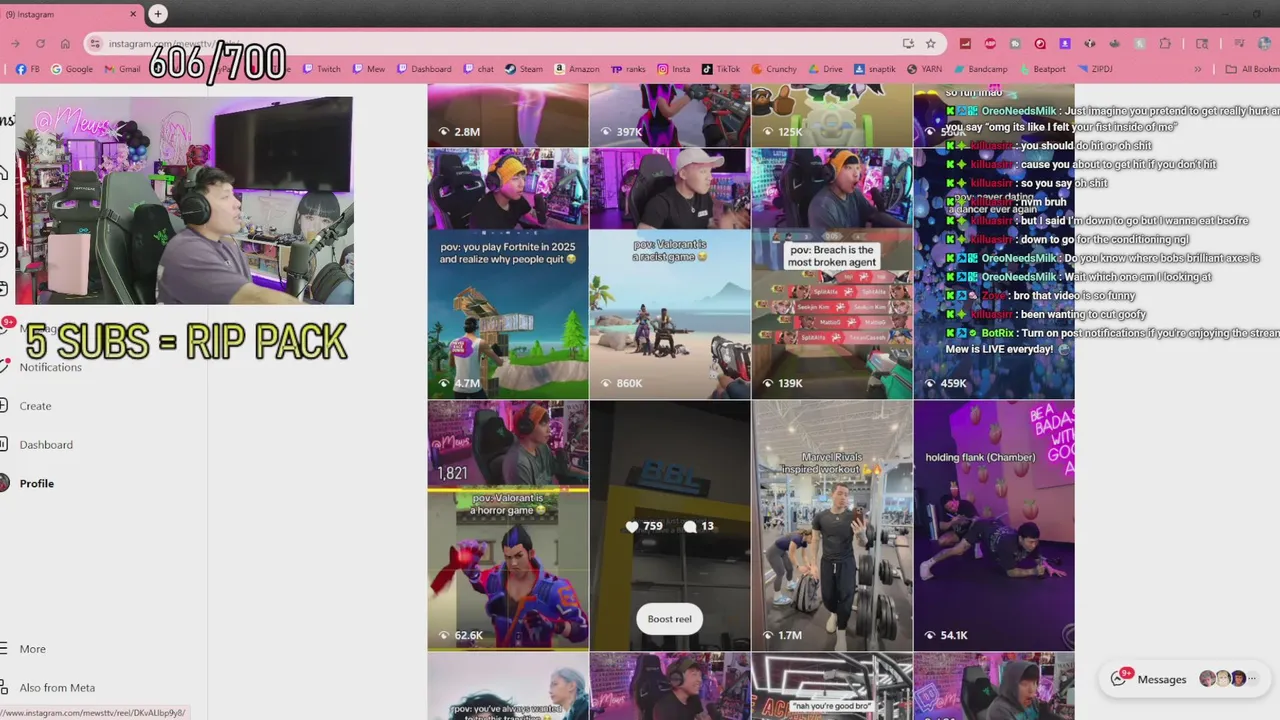Image resolution: width=1280 pixels, height=720 pixels.
Task: View site information icon in address bar
Action: 95,43
